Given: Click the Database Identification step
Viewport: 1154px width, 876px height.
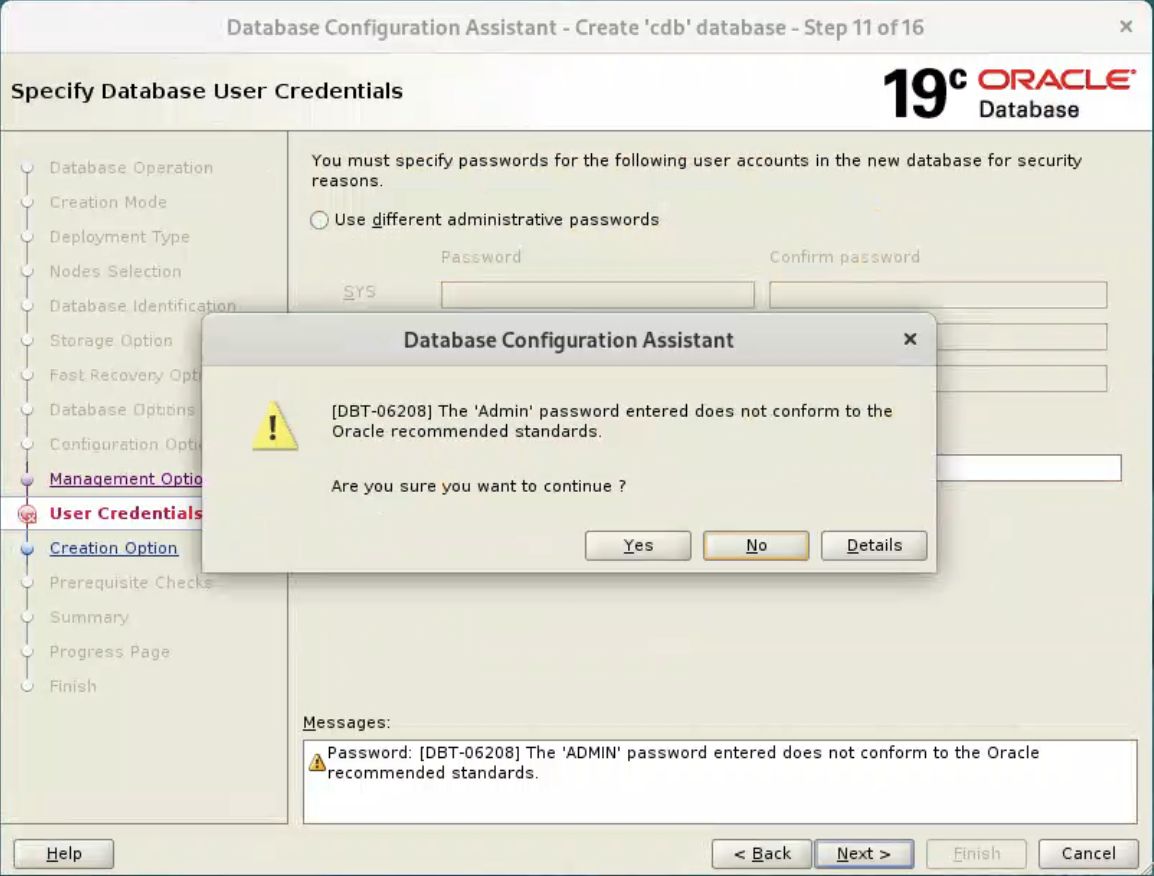Looking at the screenshot, I should point(143,305).
